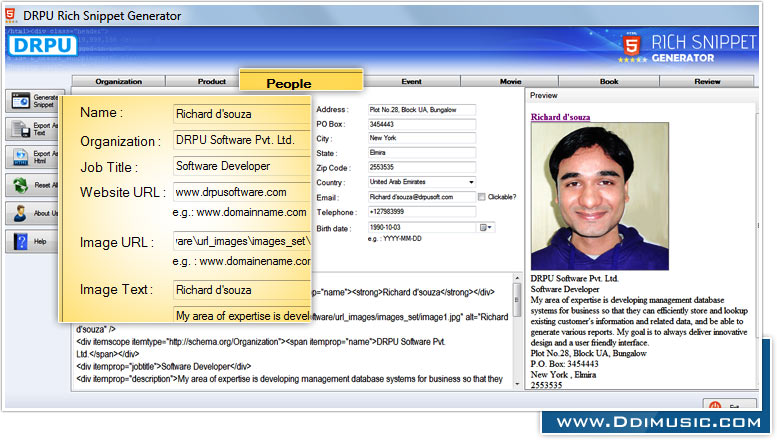Open About Us via person icon
Screen dimensions: 777x440
coord(20,213)
